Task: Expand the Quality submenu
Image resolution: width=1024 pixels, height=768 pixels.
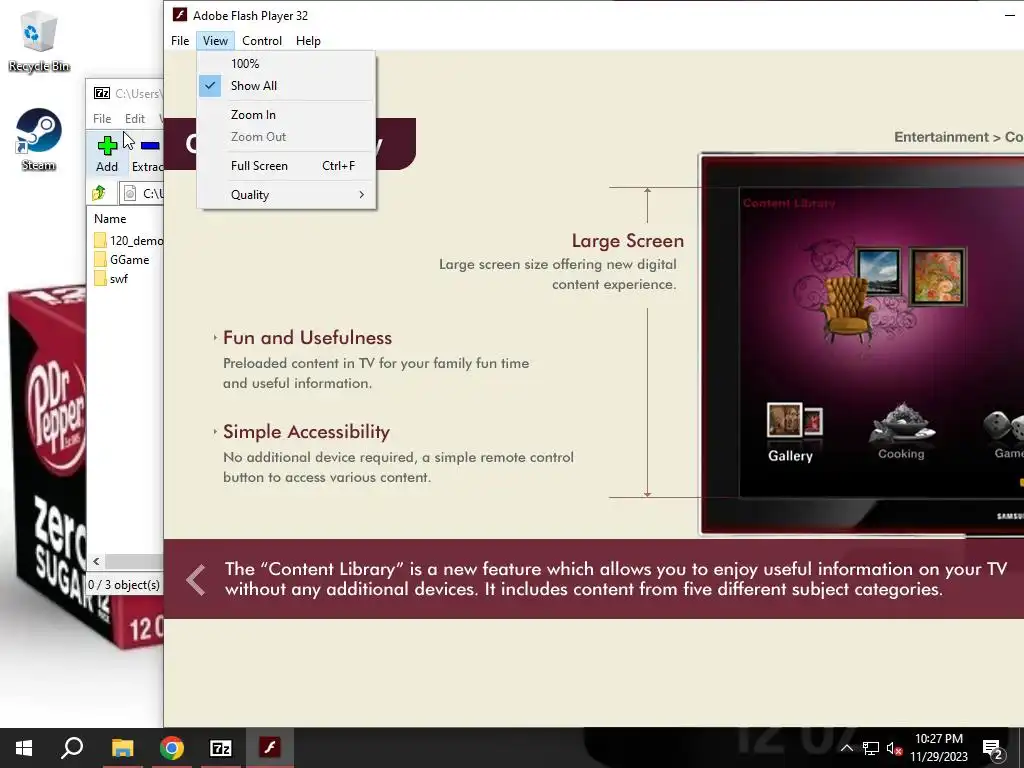Action: point(286,195)
